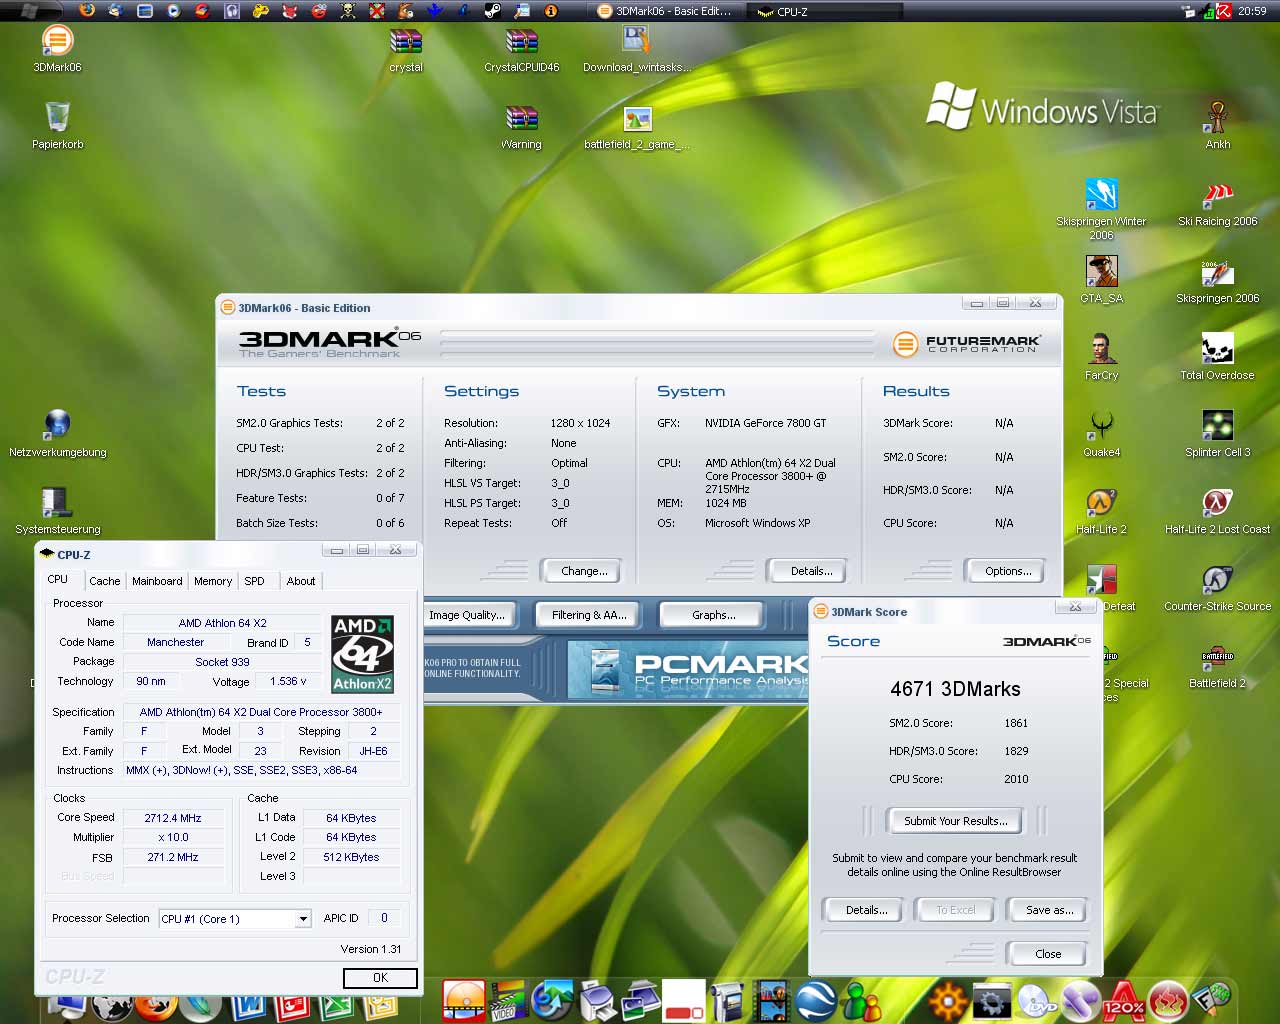This screenshot has width=1280, height=1024.
Task: Switch to the Memory tab in CPU-Z
Action: pyautogui.click(x=213, y=581)
